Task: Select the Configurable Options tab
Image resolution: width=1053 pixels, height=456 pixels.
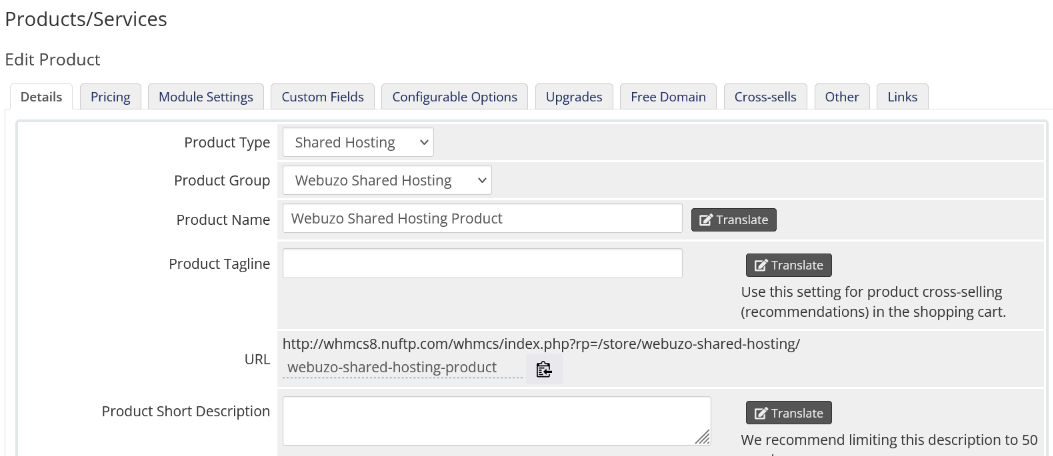Action: point(454,97)
